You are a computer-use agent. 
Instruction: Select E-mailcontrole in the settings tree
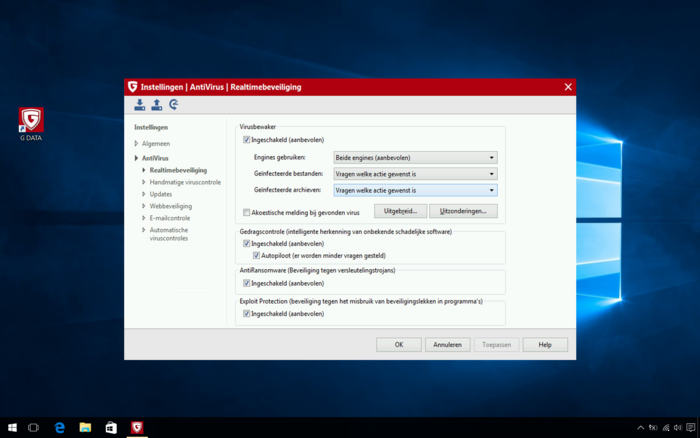170,218
